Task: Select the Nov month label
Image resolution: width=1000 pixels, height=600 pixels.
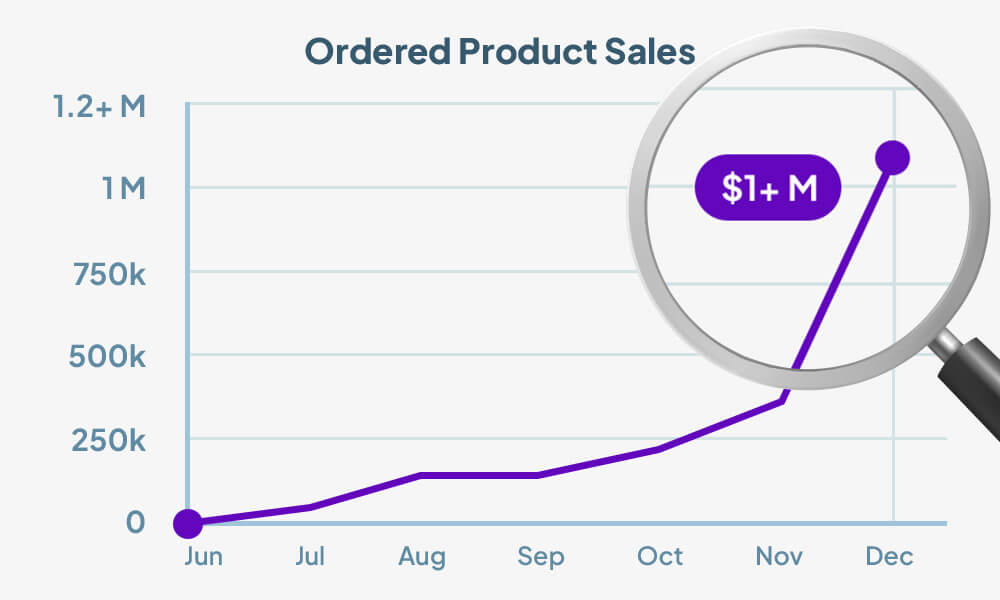Action: (x=778, y=557)
